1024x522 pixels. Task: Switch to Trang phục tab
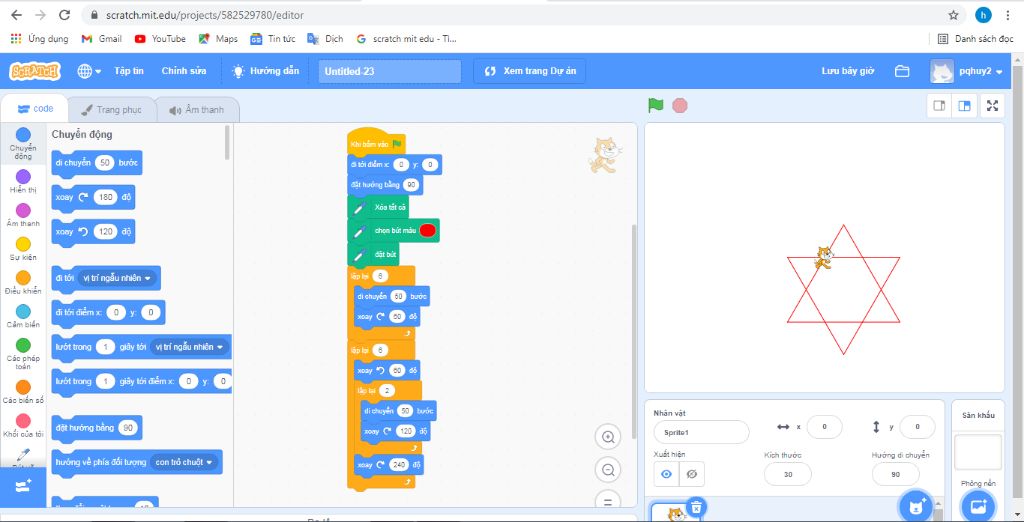(112, 110)
